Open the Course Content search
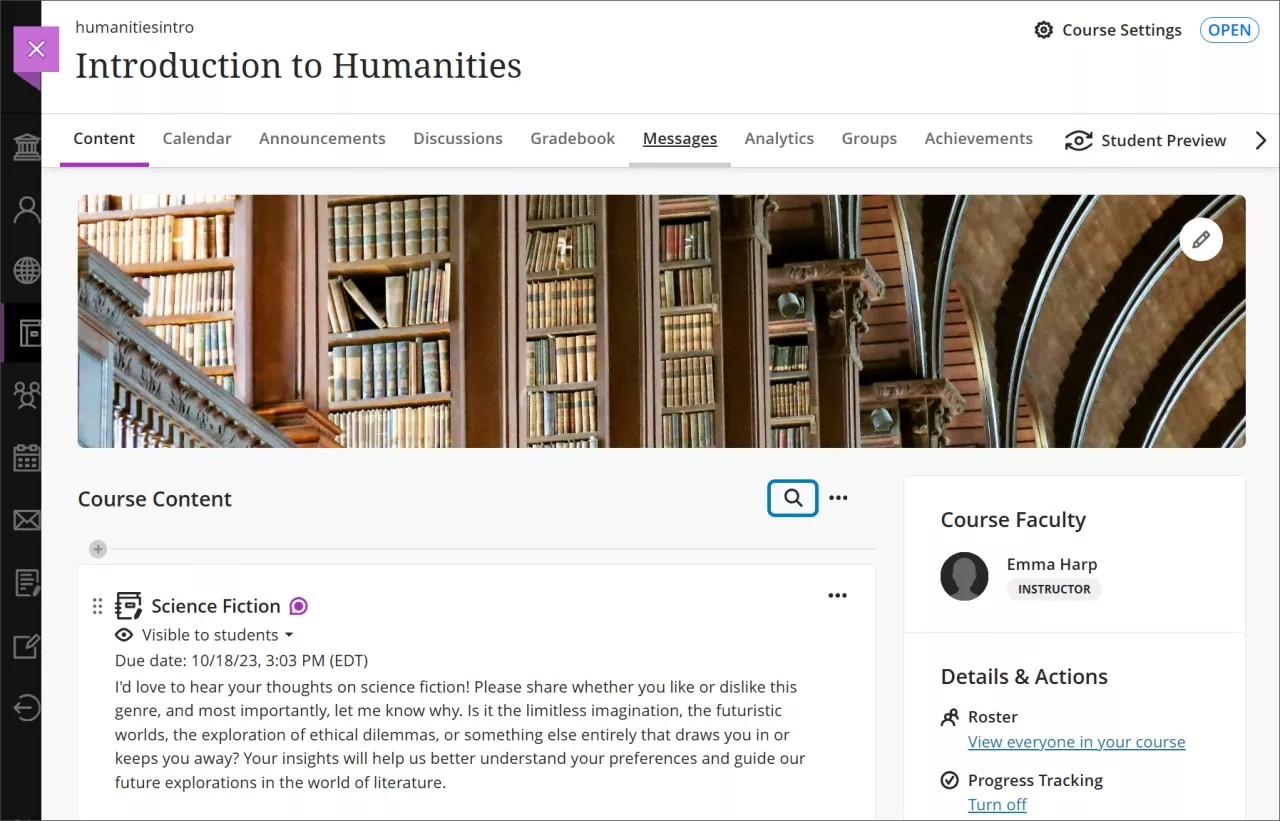The height and width of the screenshot is (821, 1280). [792, 497]
